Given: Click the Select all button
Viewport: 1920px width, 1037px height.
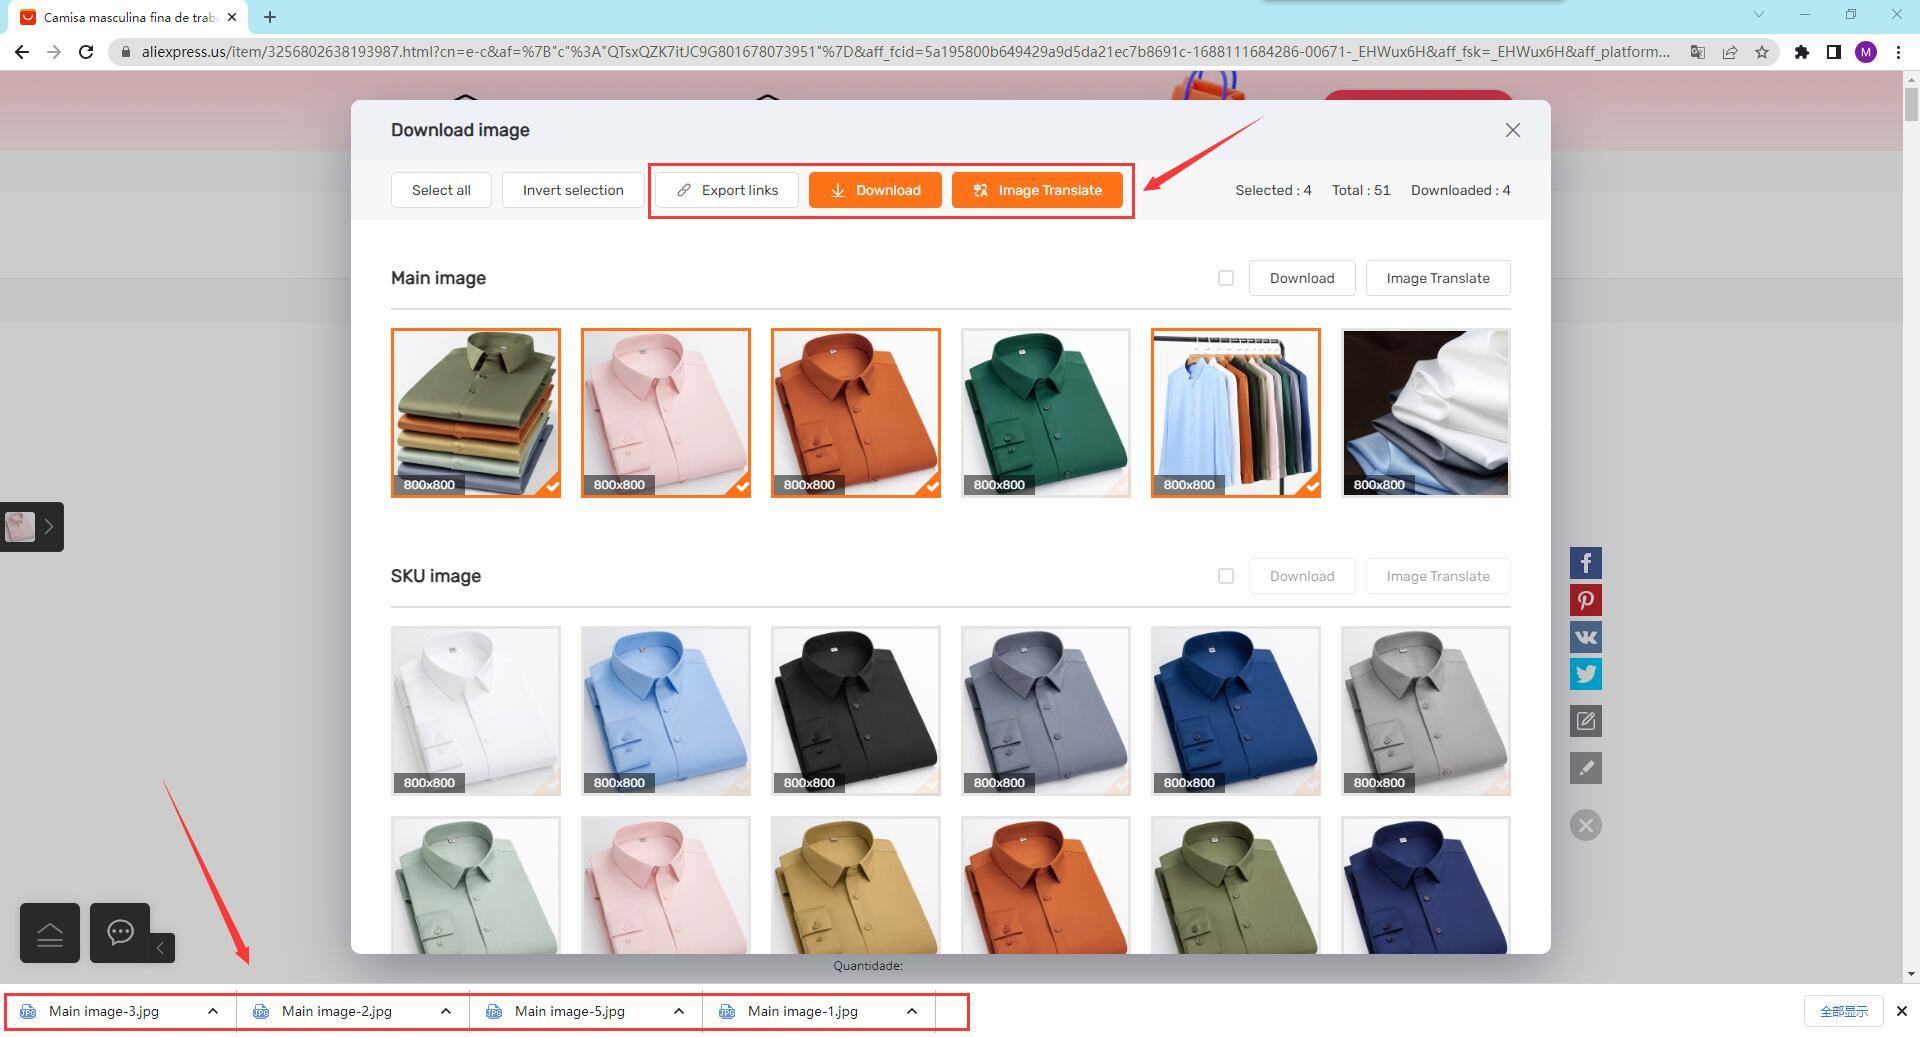Looking at the screenshot, I should [x=441, y=190].
